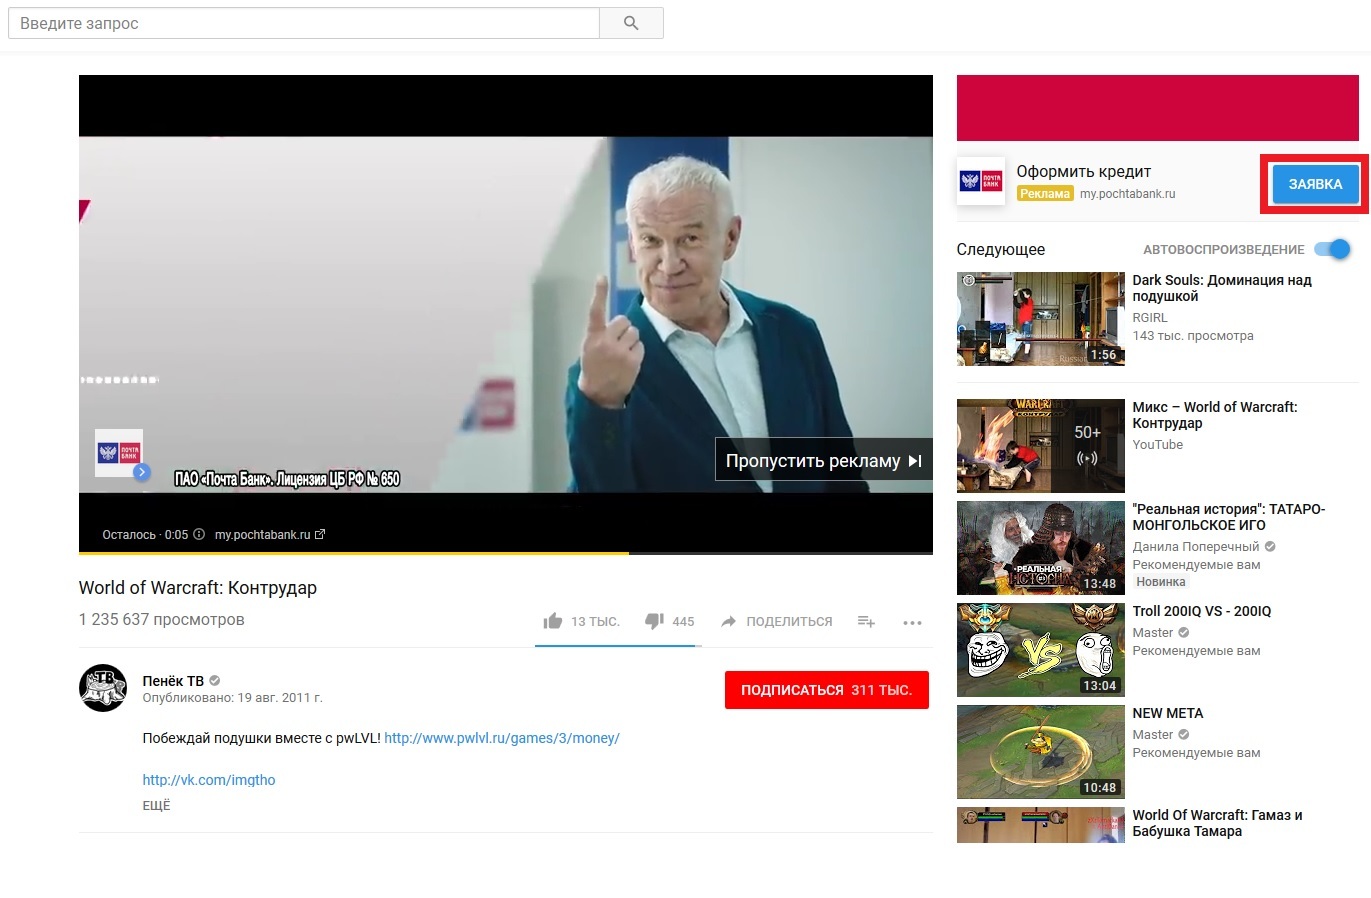Open the Troll 200IQ VS - 200IQ video title
Screen dimensions: 1371x898
[x=1201, y=611]
